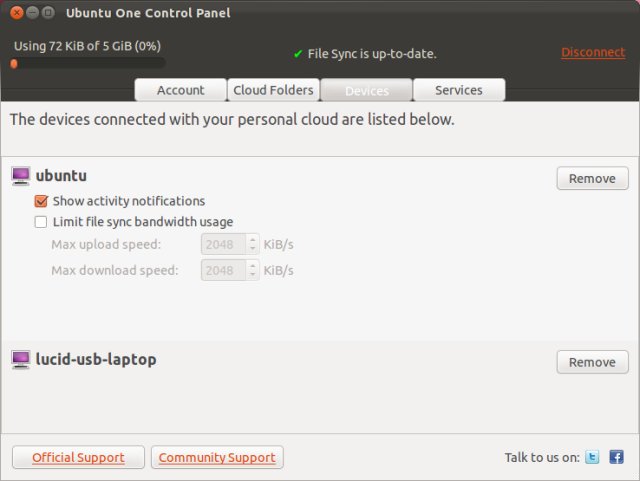
Task: Remove the lucid-usb-laptop device
Action: (x=592, y=362)
